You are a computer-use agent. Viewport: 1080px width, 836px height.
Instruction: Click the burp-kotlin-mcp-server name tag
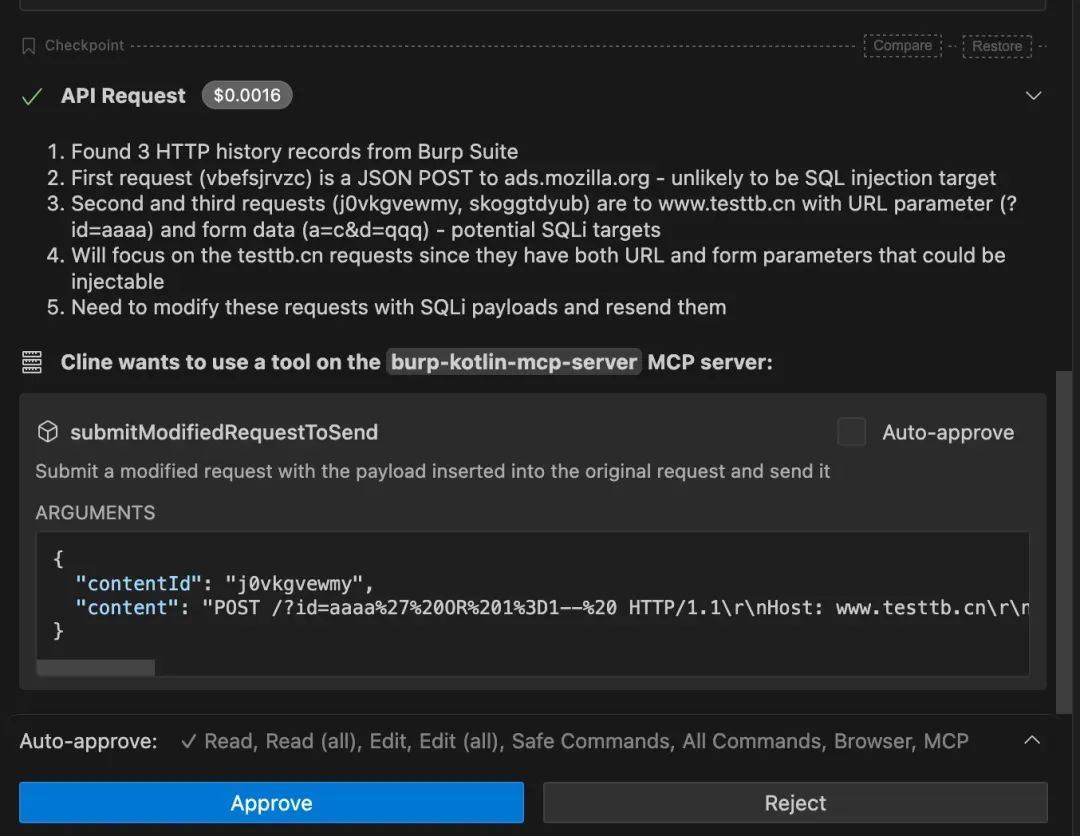[514, 362]
